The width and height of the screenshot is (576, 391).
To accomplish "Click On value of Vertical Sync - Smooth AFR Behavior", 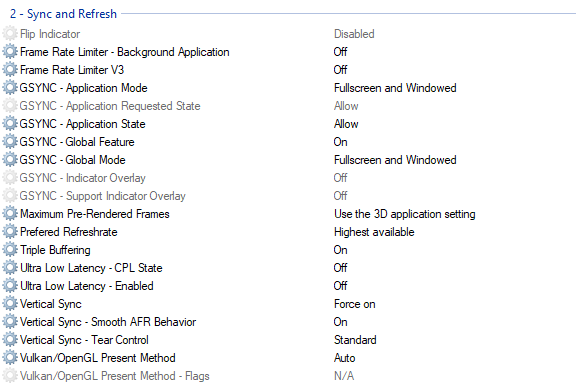I will pos(341,322).
